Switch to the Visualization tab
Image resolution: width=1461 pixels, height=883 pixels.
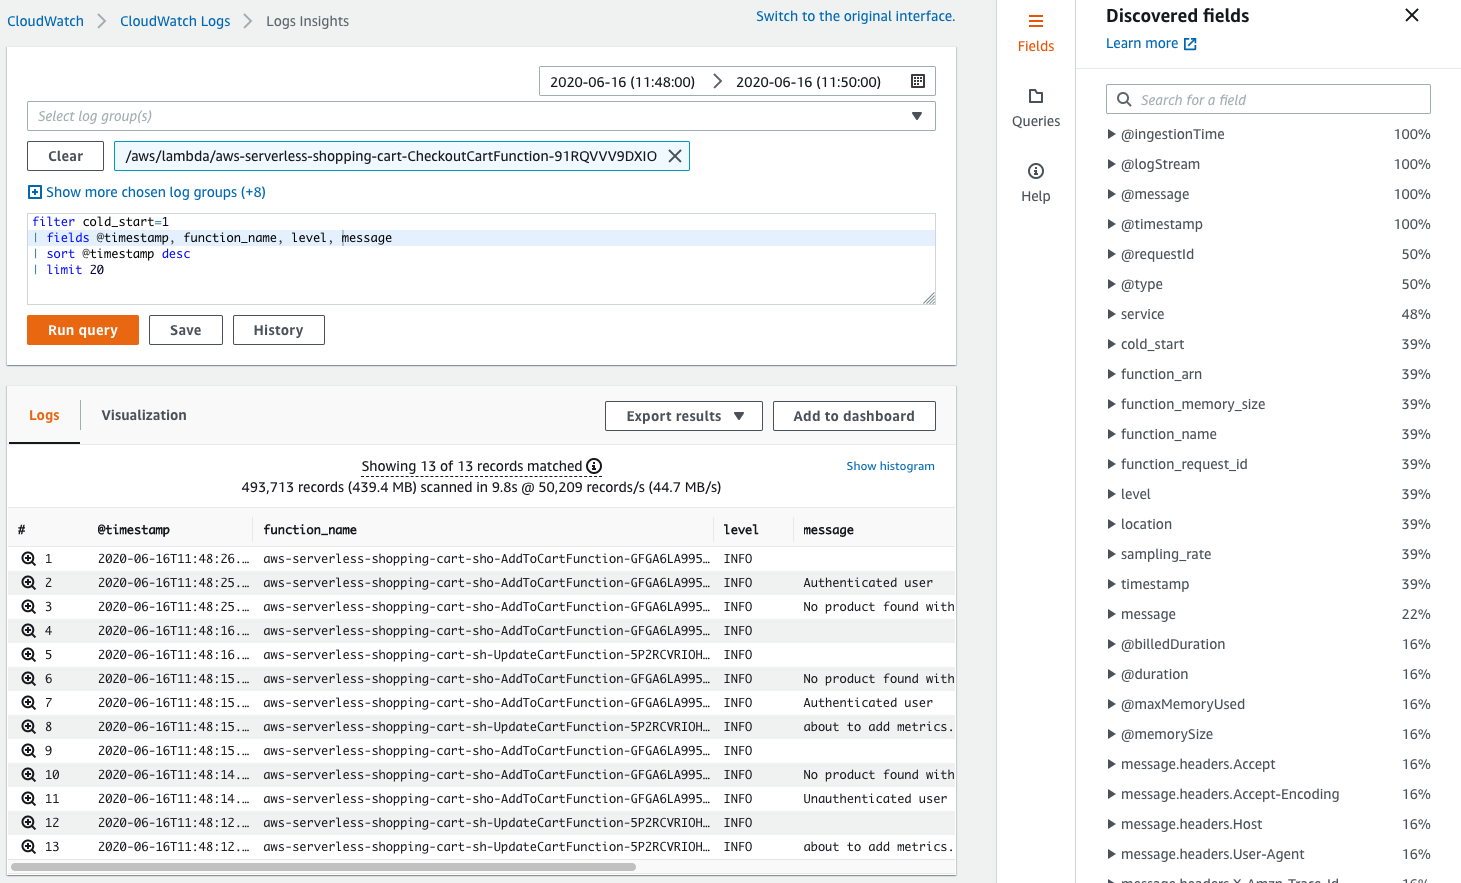coord(144,415)
